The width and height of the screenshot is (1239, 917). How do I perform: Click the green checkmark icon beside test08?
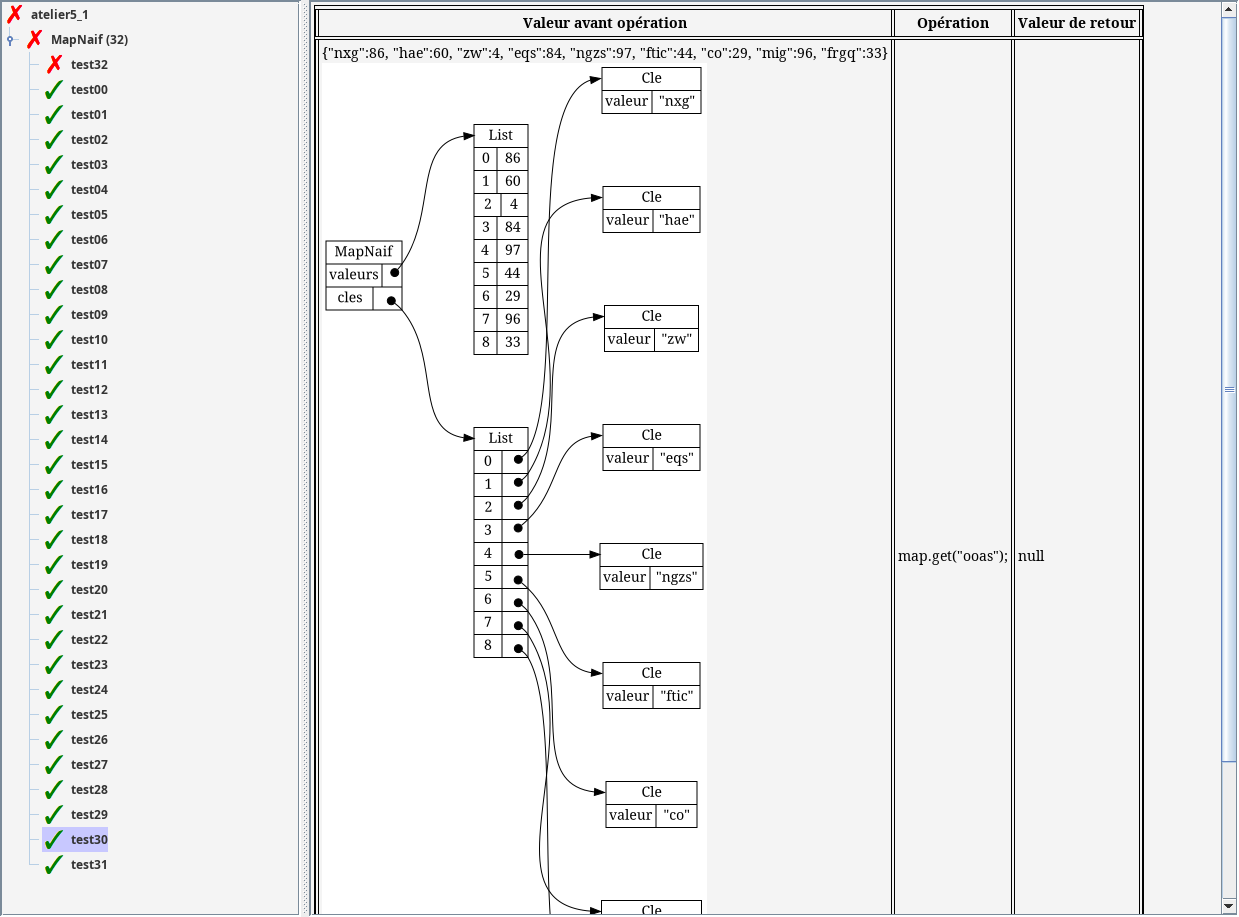[x=54, y=290]
